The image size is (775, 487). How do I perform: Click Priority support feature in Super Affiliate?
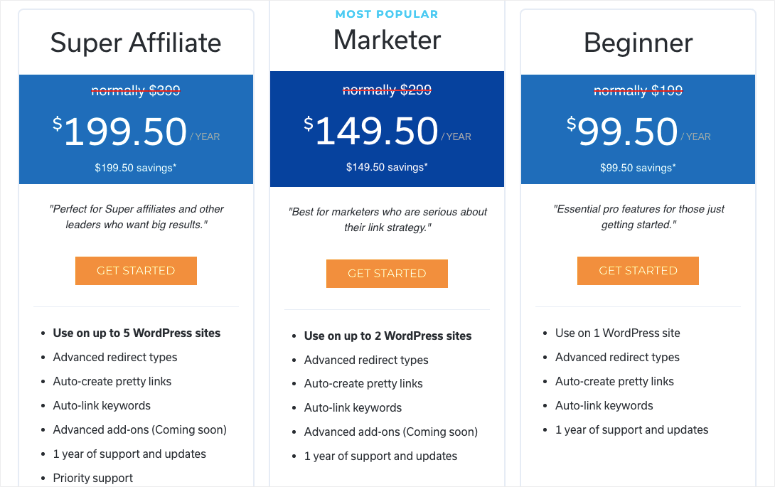tap(93, 478)
